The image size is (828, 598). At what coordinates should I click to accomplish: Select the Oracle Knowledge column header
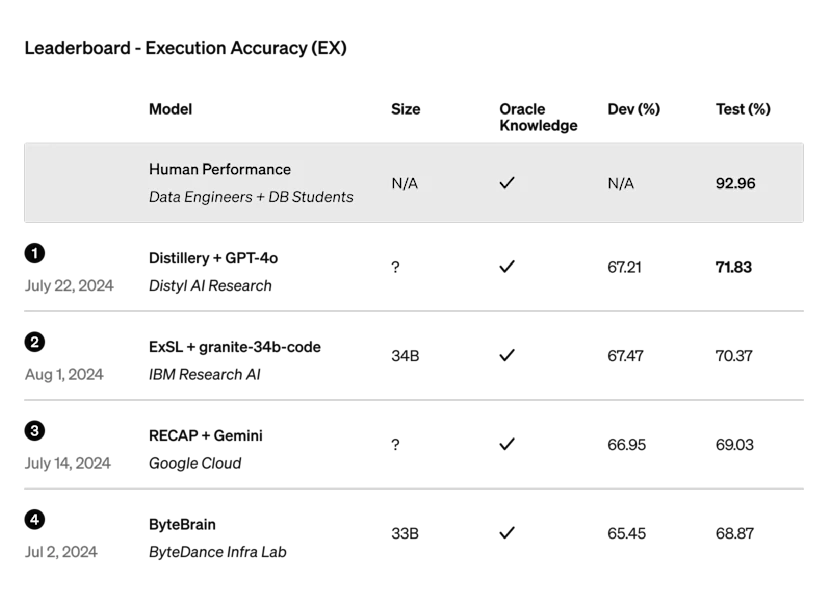pos(538,117)
